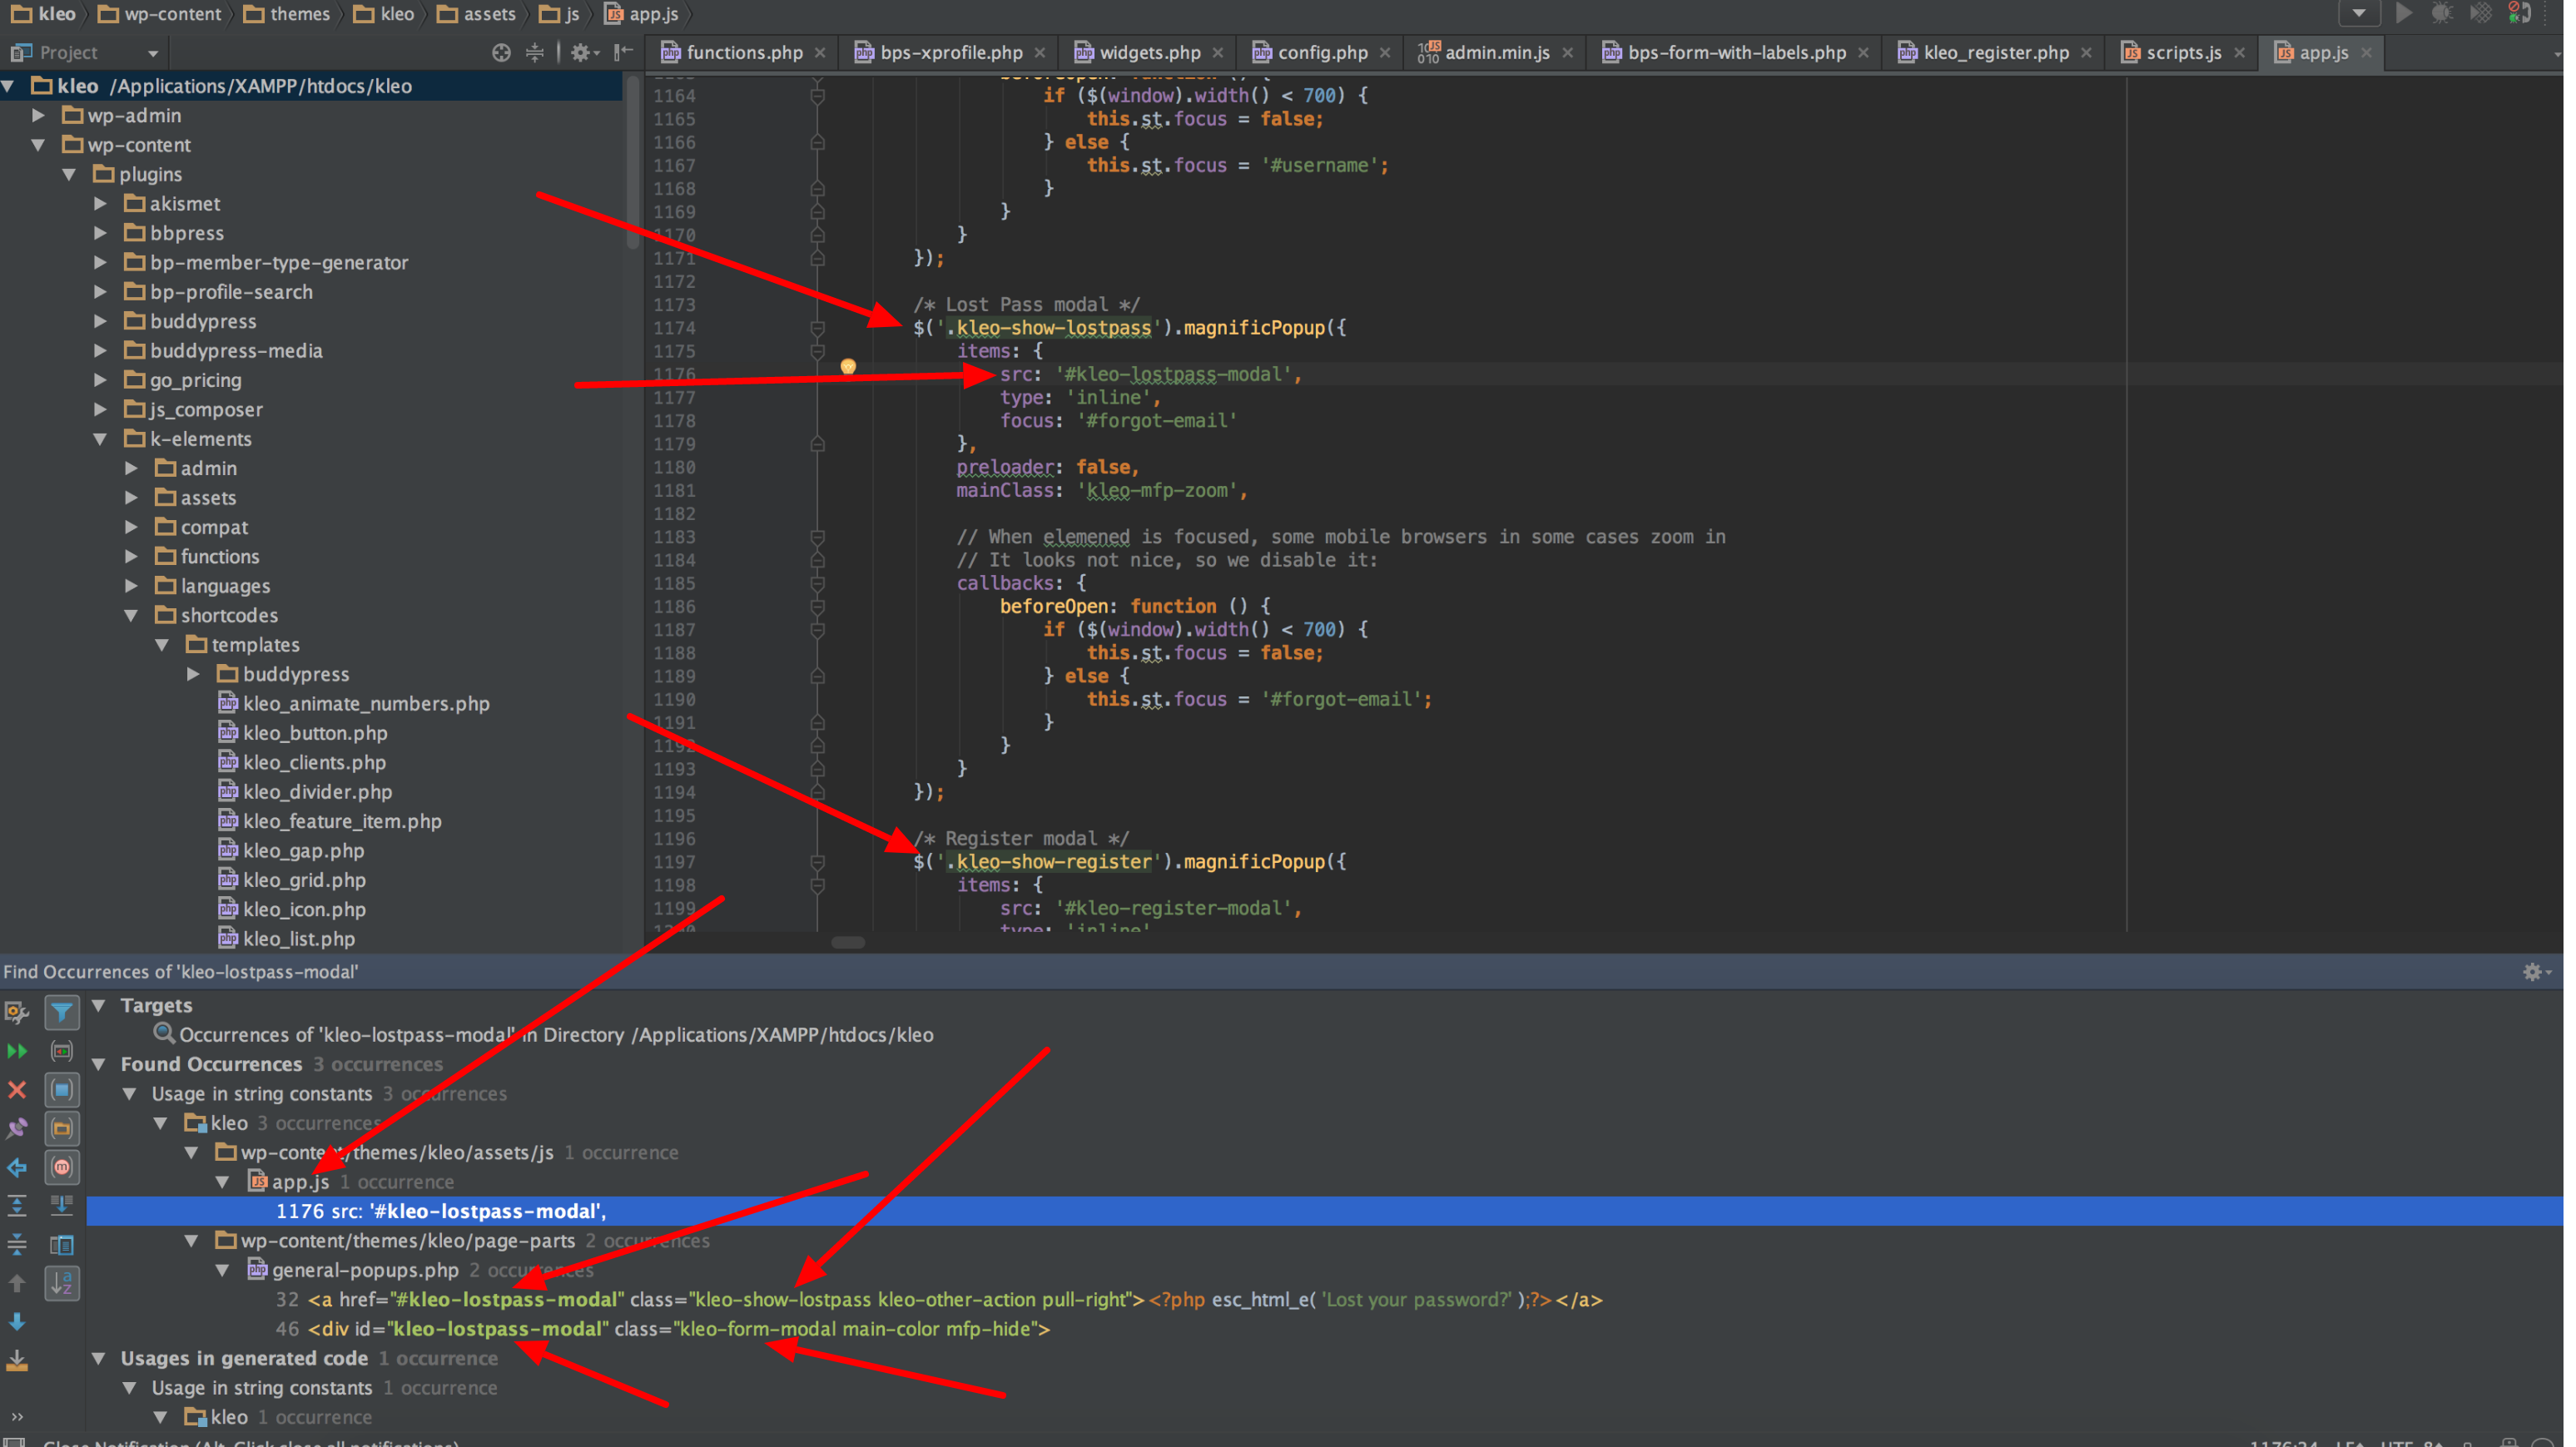Image resolution: width=2576 pixels, height=1447 pixels.
Task: Click themes breadcrumb in navigation bar
Action: click(287, 14)
